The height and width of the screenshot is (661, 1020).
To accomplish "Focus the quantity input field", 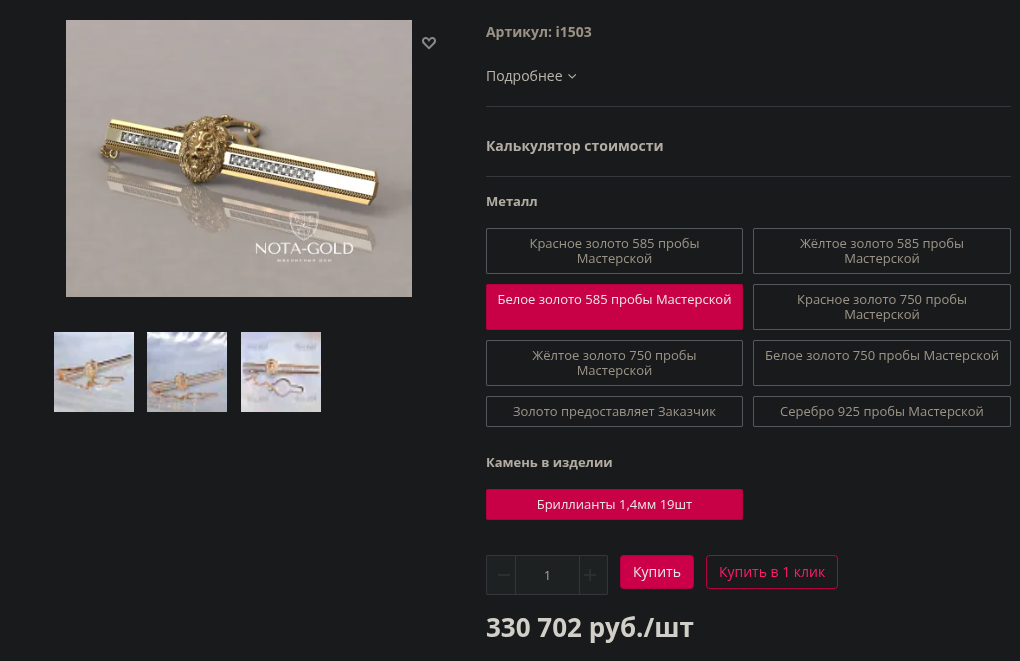I will coord(547,575).
